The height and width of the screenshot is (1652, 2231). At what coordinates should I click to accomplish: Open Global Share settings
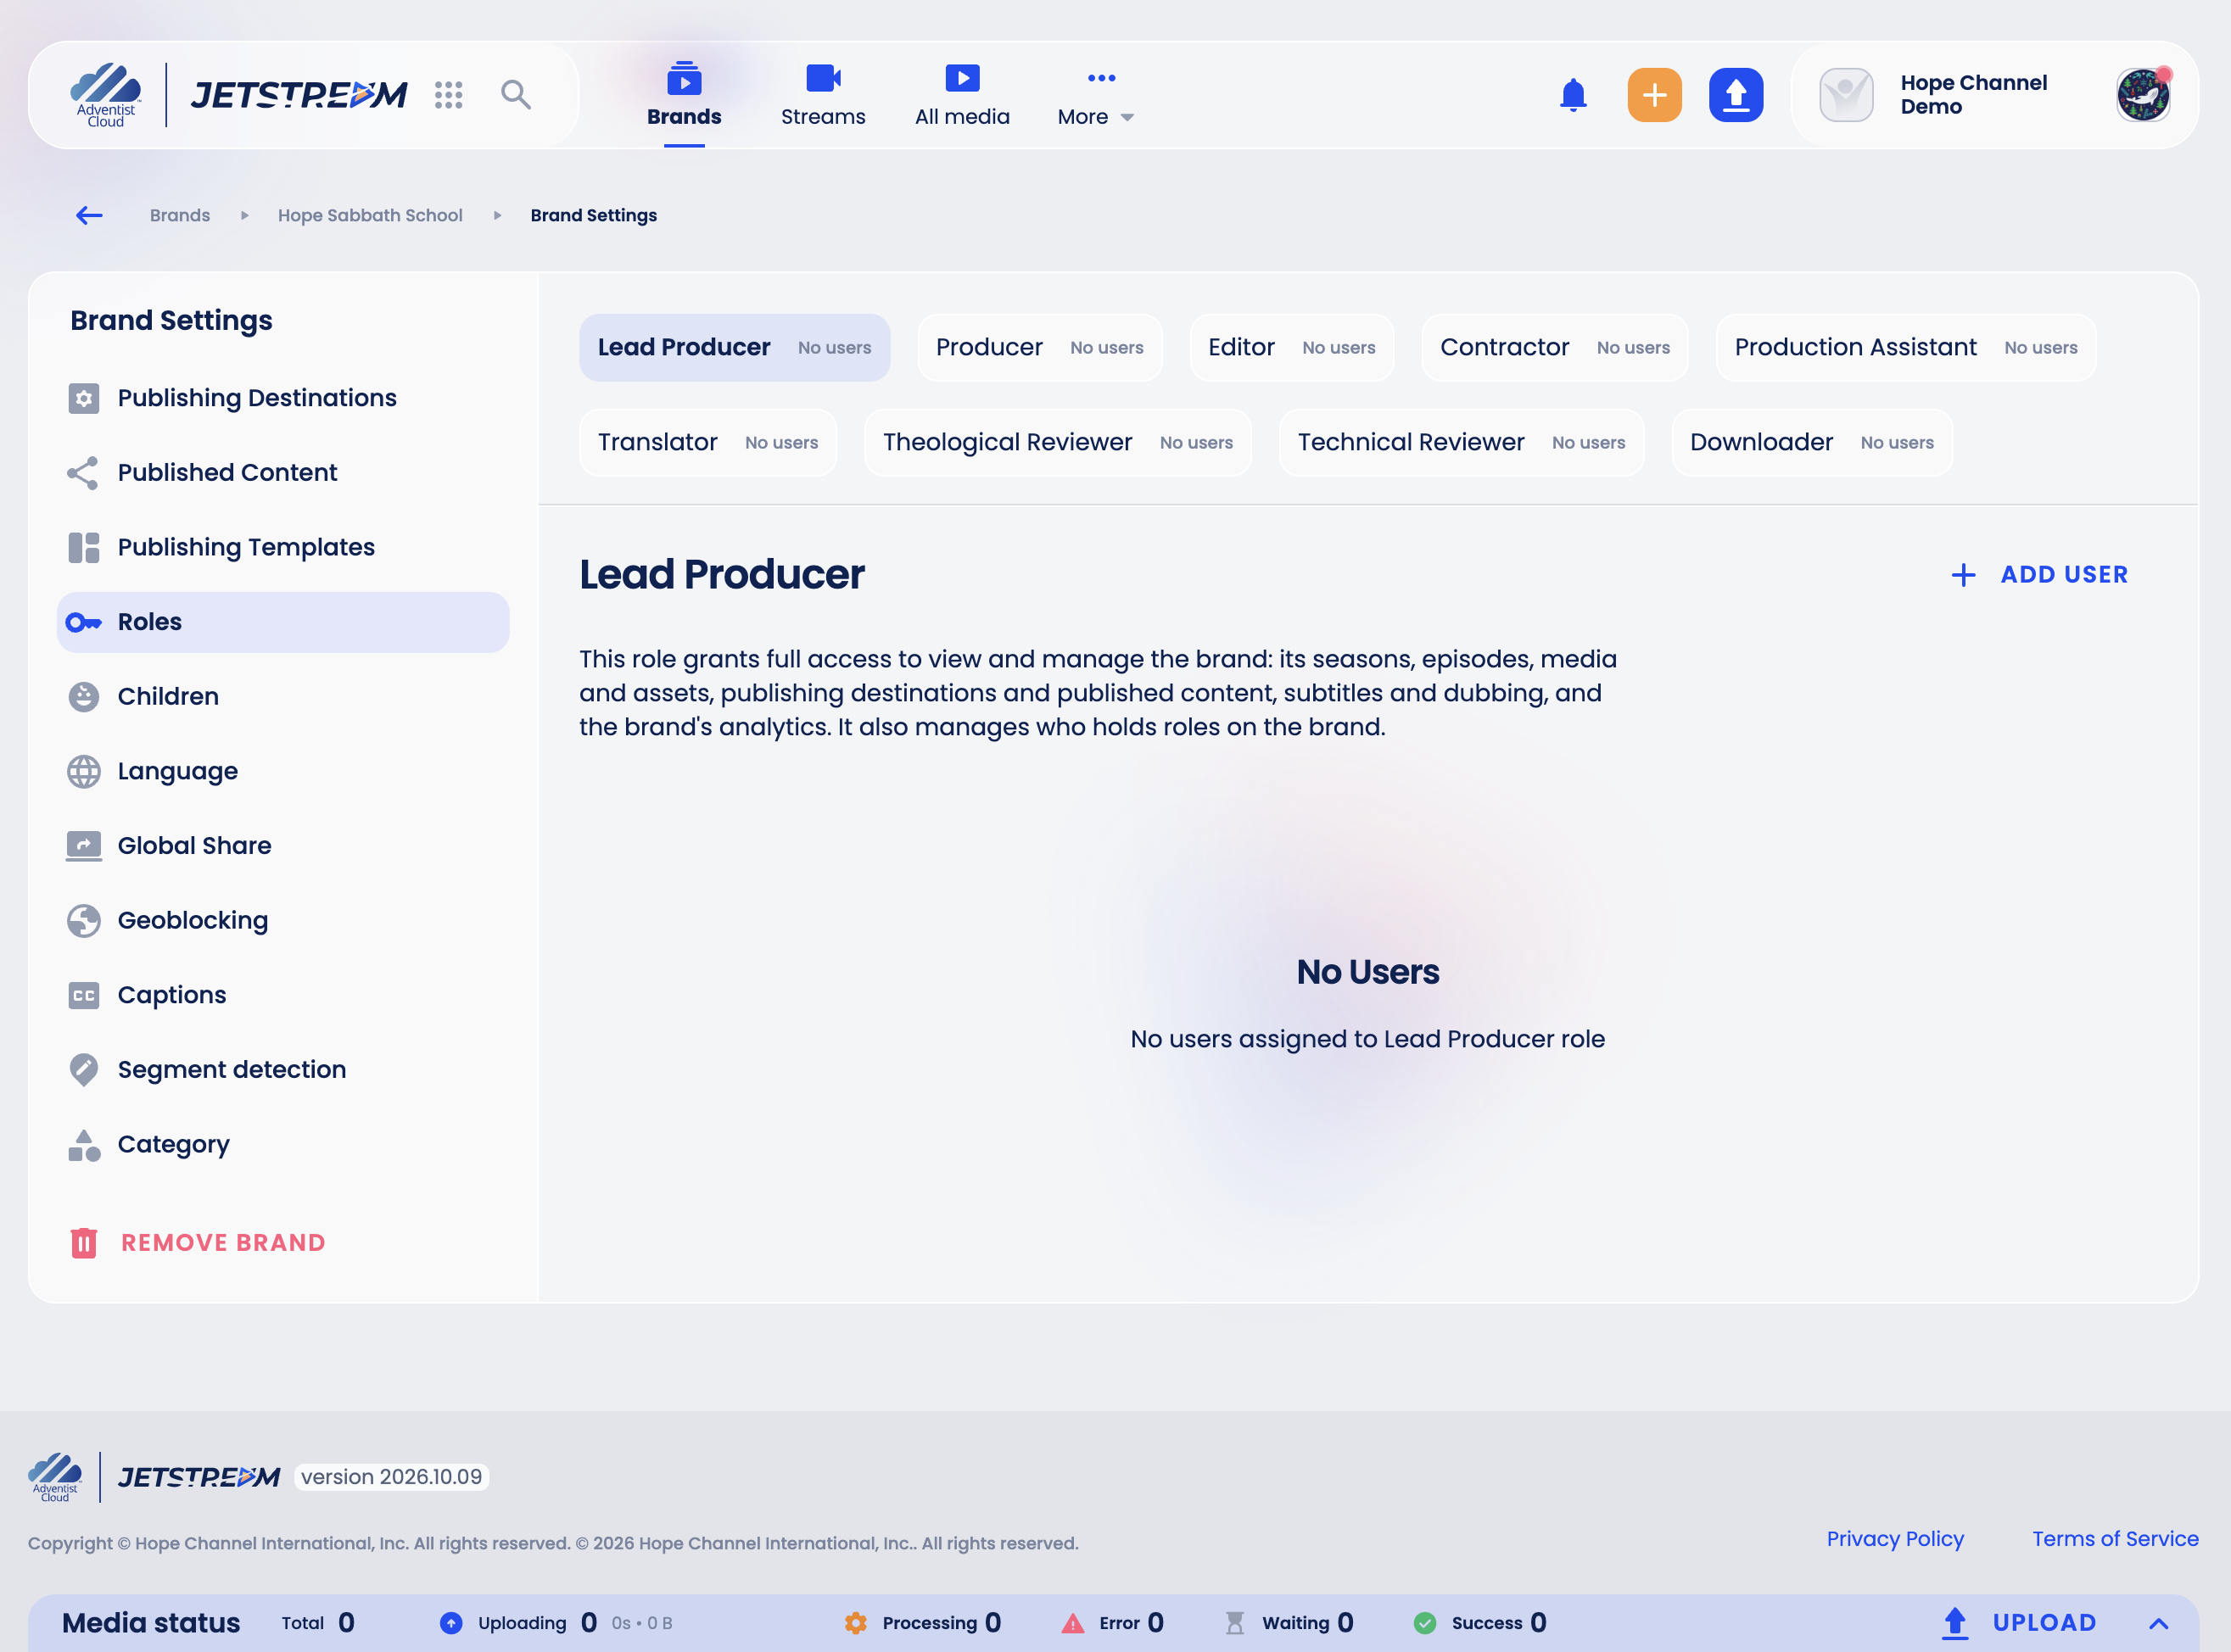click(x=283, y=846)
